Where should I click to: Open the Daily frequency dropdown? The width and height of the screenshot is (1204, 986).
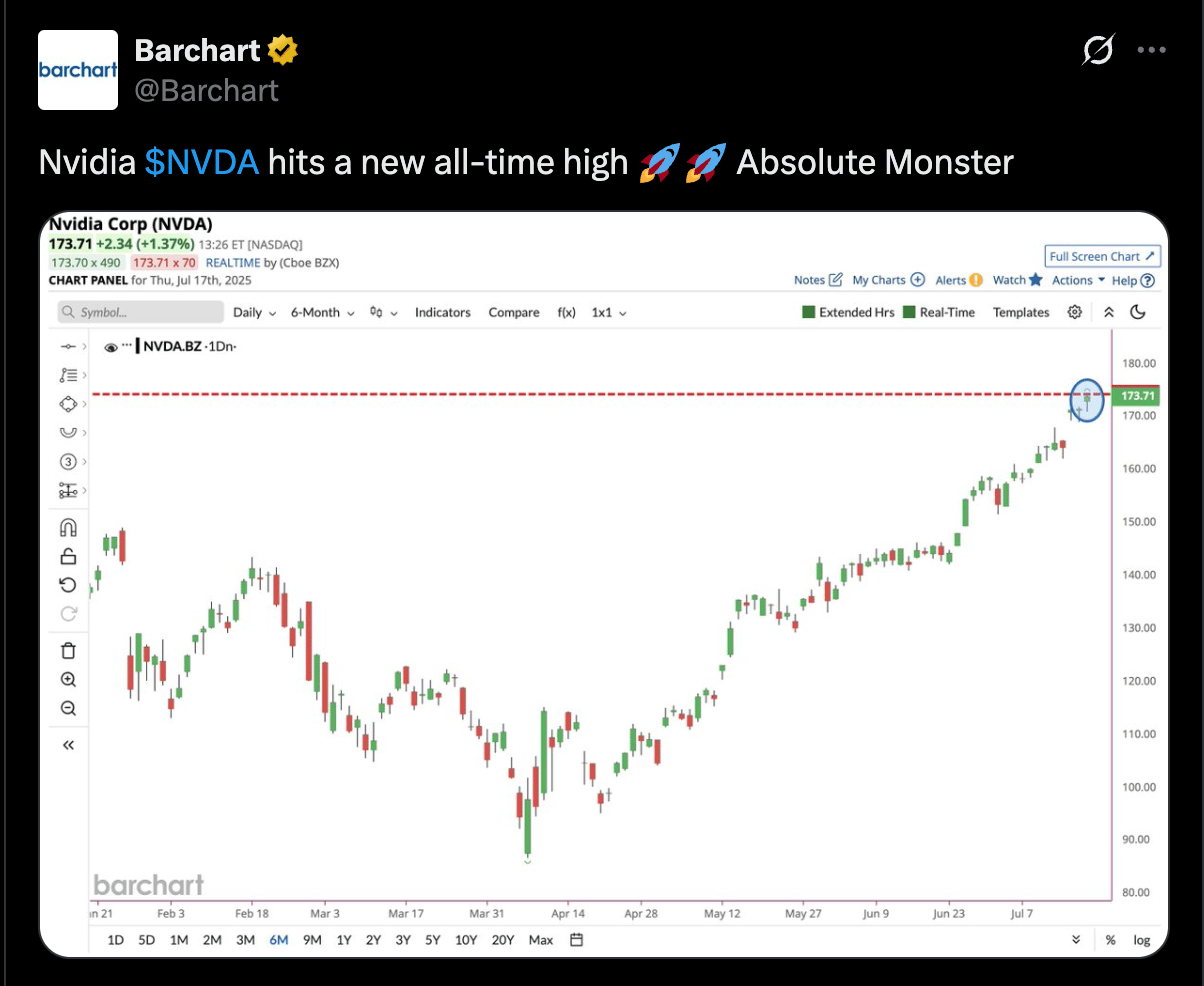pos(254,312)
